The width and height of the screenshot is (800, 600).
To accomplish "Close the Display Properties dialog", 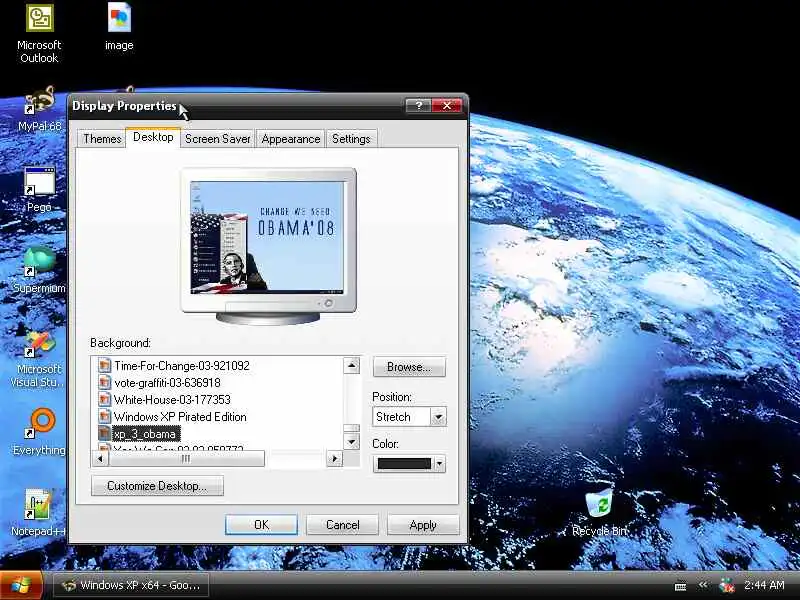I will coord(447,106).
